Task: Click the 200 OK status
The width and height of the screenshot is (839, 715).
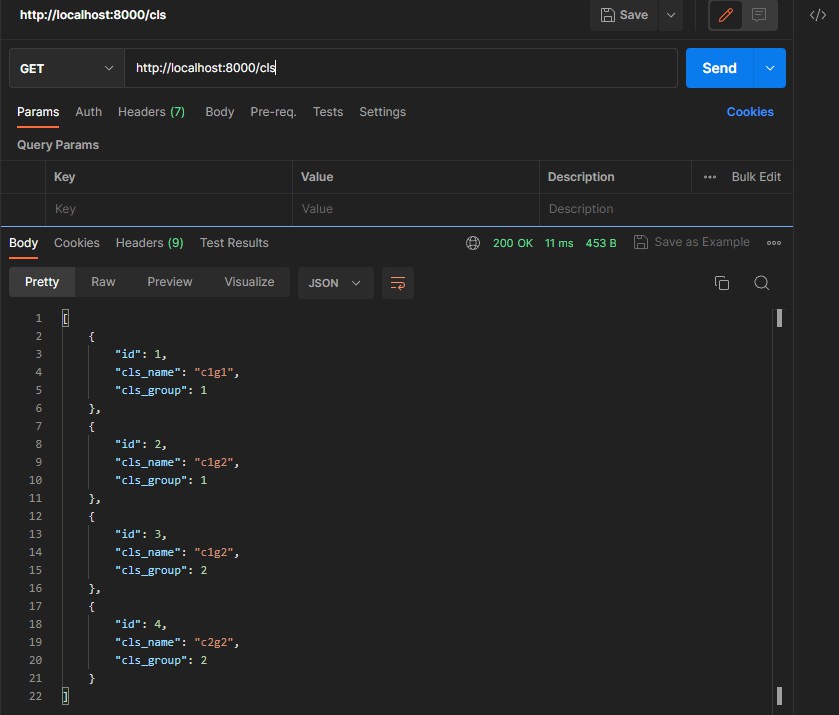Action: coord(513,243)
